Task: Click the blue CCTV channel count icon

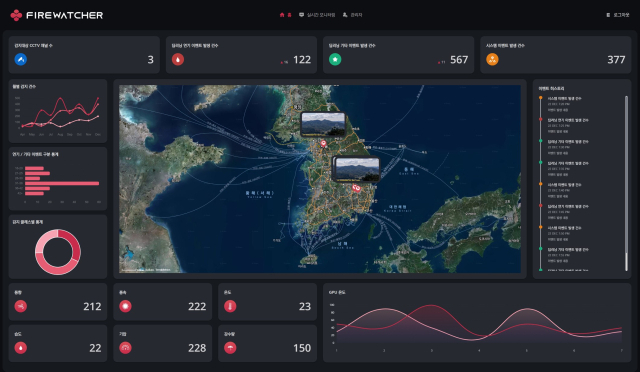Action: [x=21, y=60]
